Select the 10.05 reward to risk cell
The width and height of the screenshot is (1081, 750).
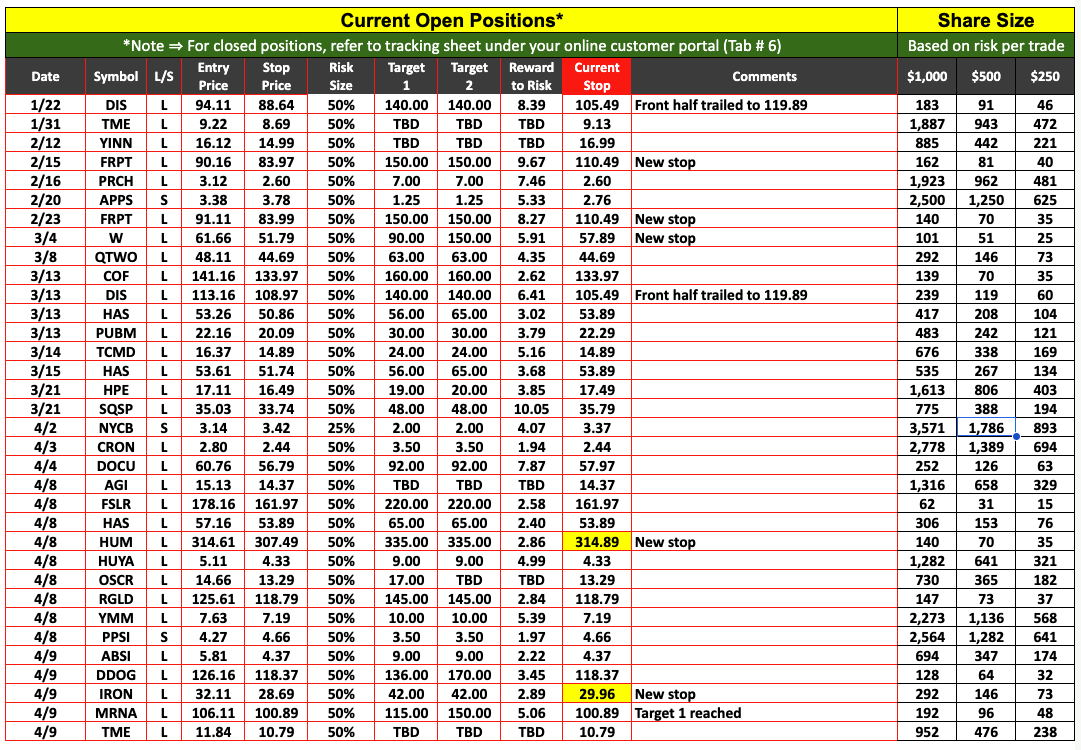[x=532, y=409]
